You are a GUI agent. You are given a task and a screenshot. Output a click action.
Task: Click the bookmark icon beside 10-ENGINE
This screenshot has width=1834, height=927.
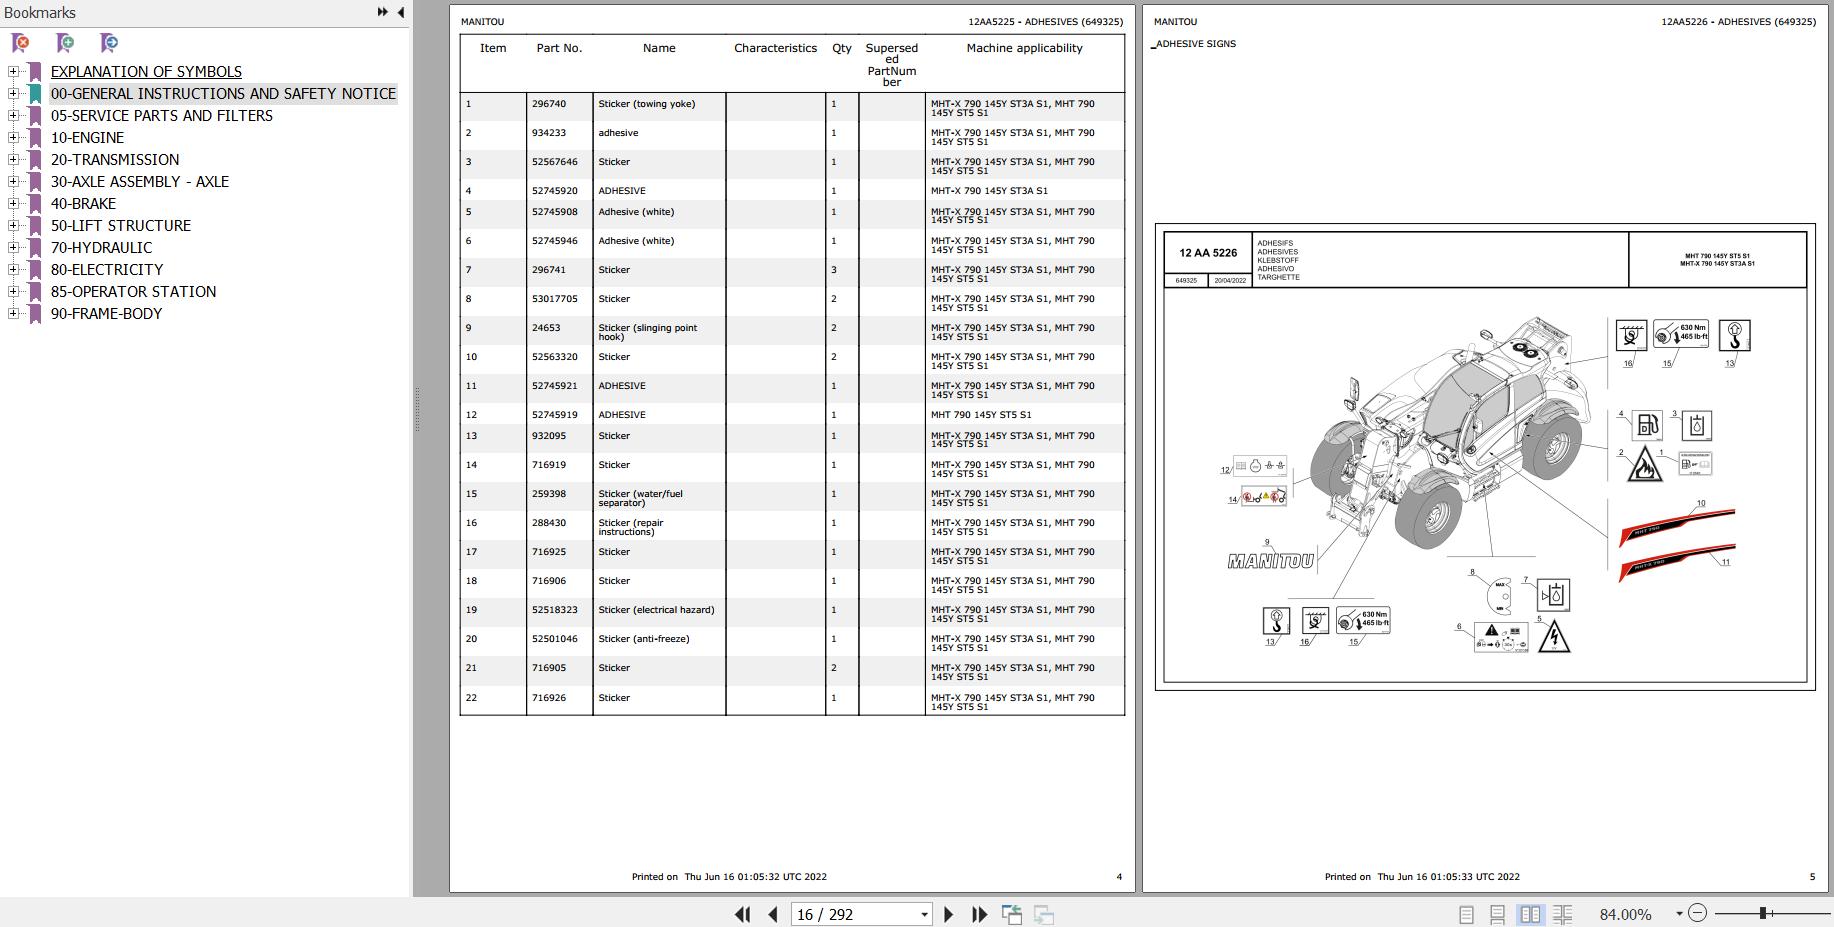click(35, 138)
